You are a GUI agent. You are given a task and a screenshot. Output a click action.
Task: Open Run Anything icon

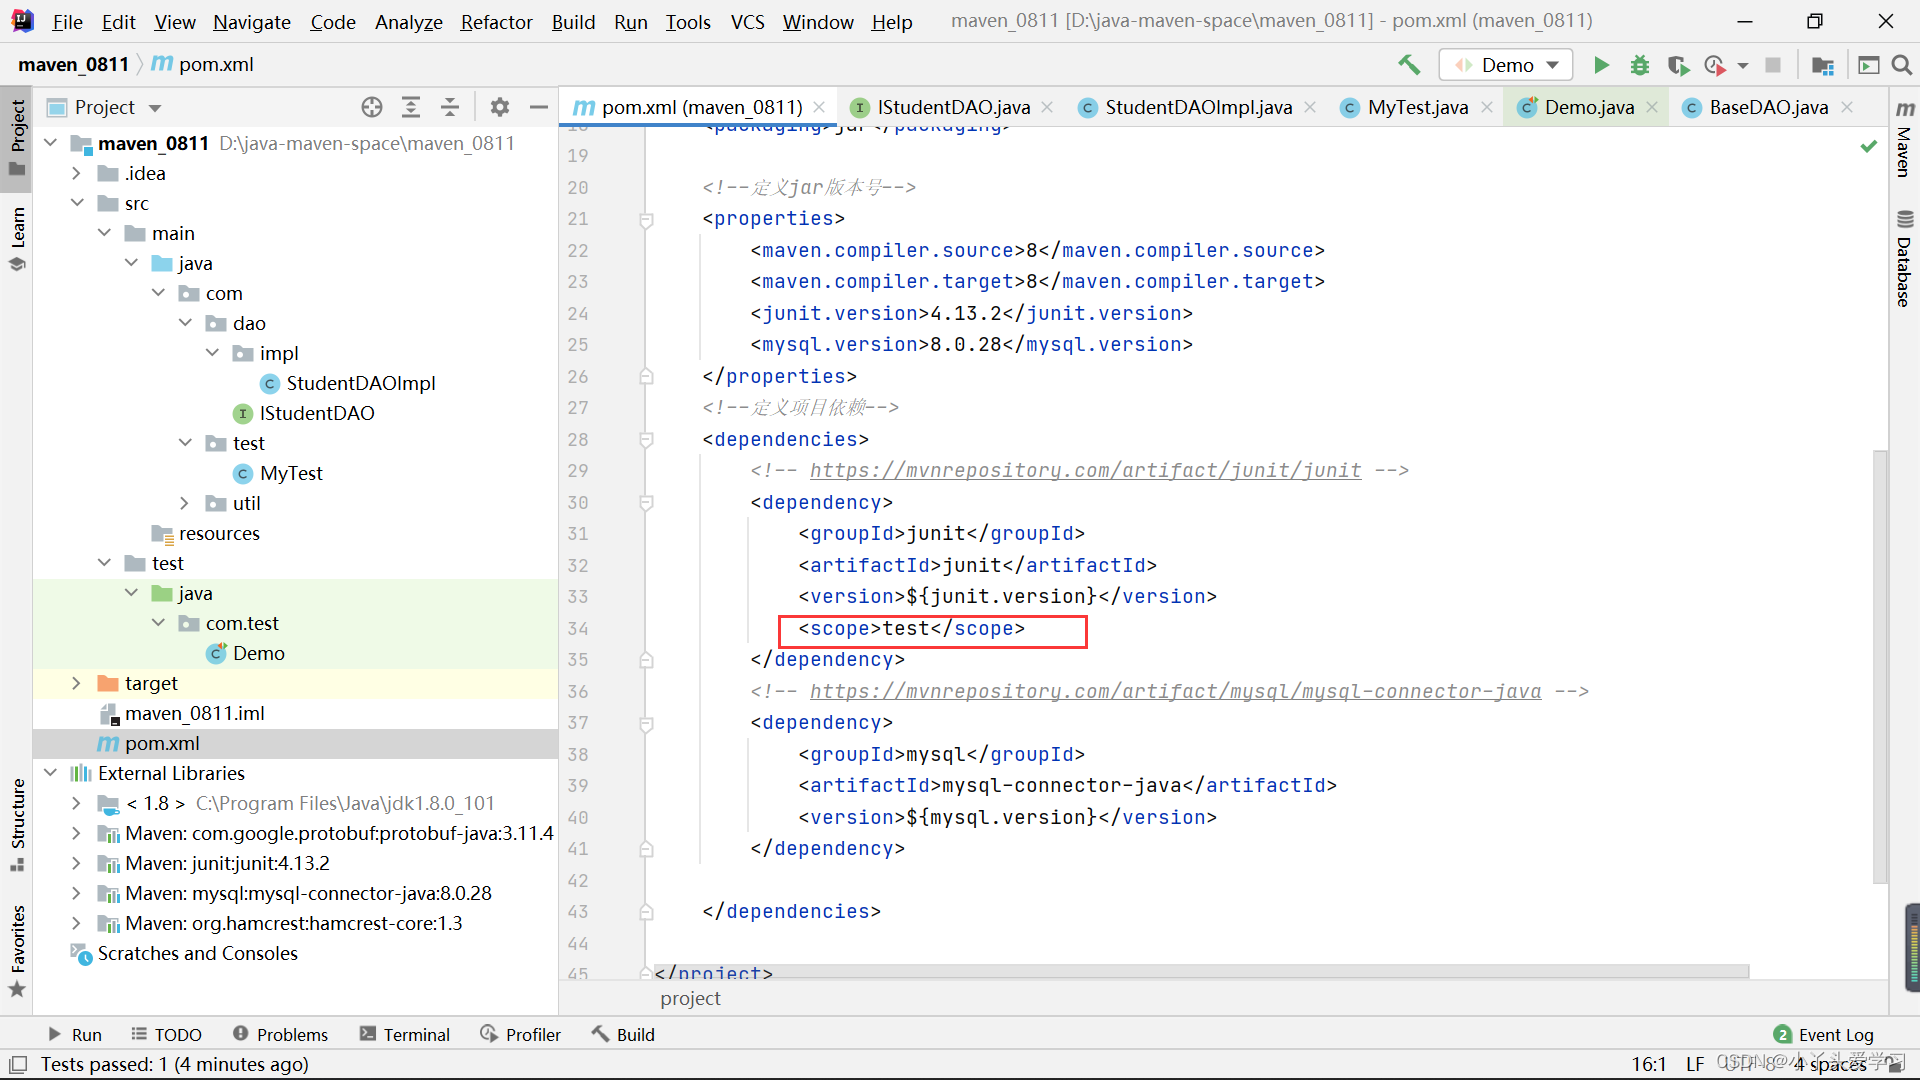point(1868,65)
